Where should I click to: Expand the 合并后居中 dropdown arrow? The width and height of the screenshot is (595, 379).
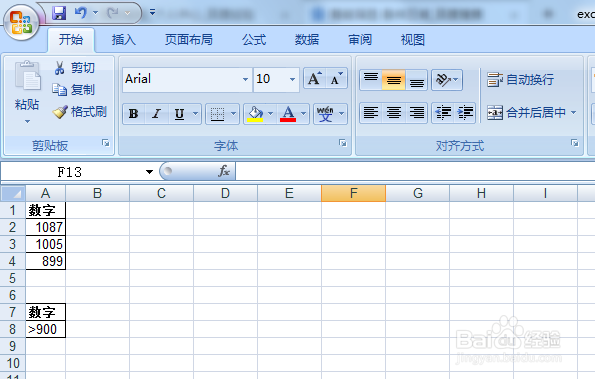click(x=573, y=113)
